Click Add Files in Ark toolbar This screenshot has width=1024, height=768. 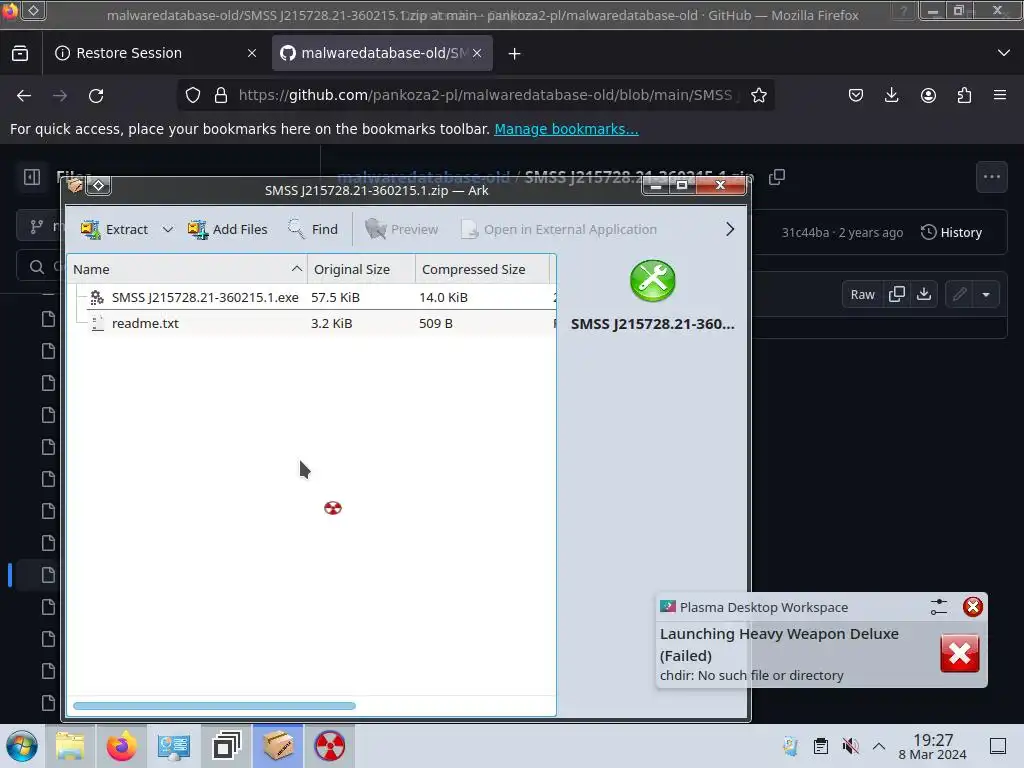227,229
